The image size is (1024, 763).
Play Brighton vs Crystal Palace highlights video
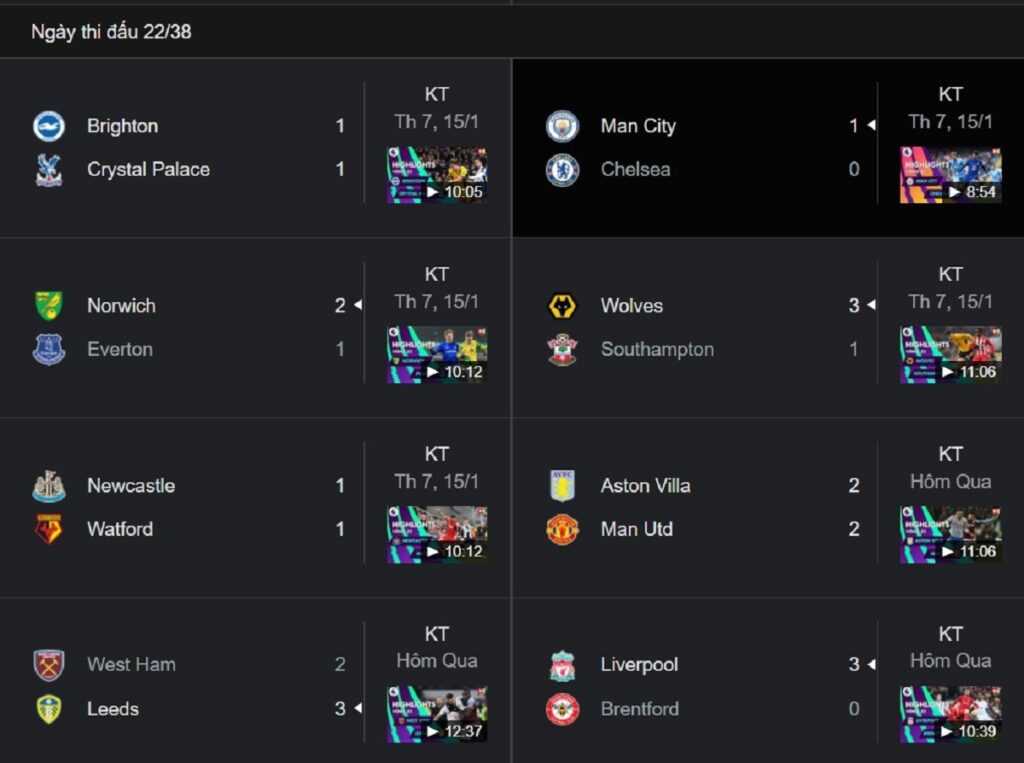(x=437, y=175)
